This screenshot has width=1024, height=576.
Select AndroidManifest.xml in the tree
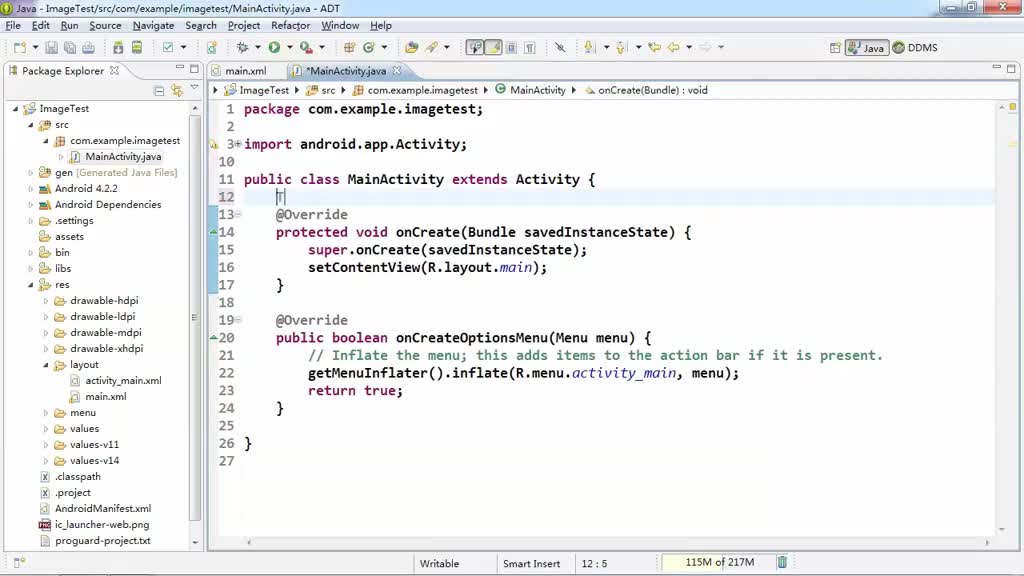point(103,509)
